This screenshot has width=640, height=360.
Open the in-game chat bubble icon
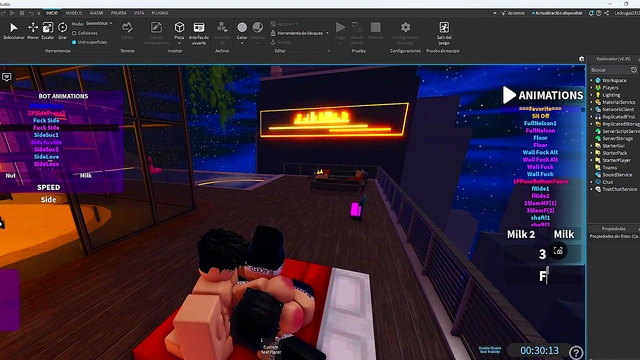(7, 77)
